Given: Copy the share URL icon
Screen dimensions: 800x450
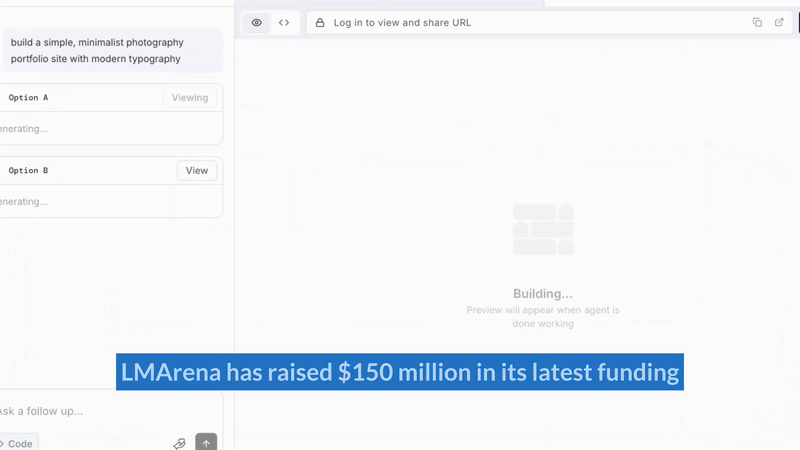Looking at the screenshot, I should coord(757,22).
